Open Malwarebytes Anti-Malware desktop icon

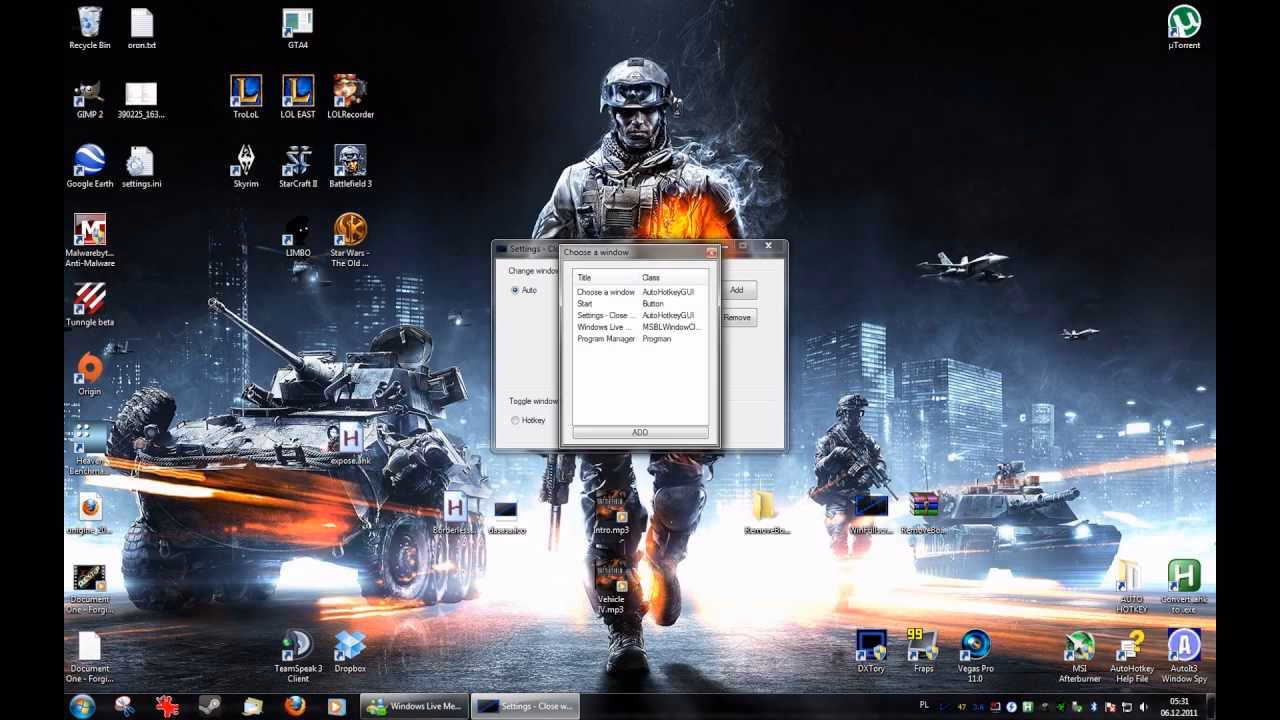90,240
